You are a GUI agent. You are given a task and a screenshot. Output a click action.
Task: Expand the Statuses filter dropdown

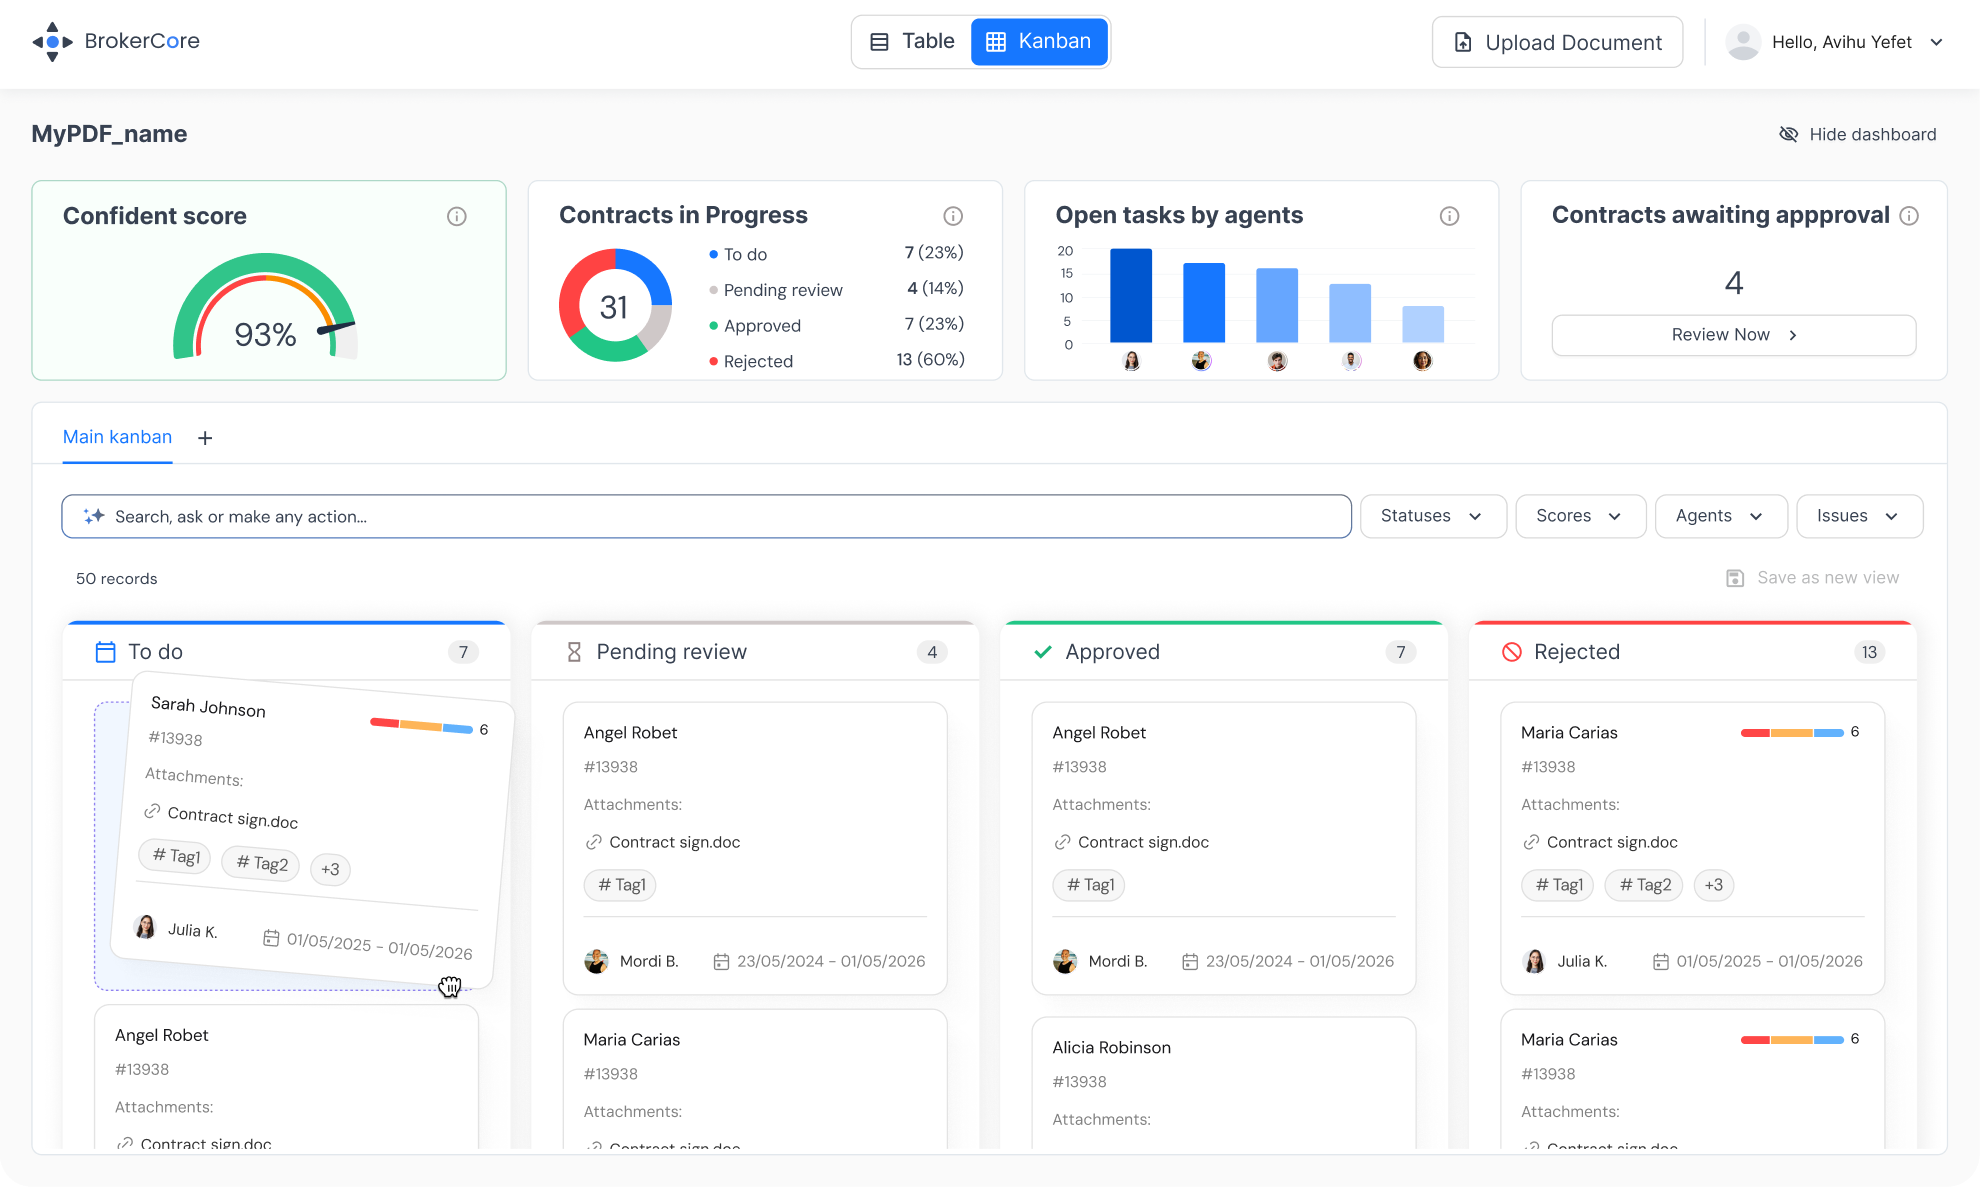click(x=1432, y=516)
